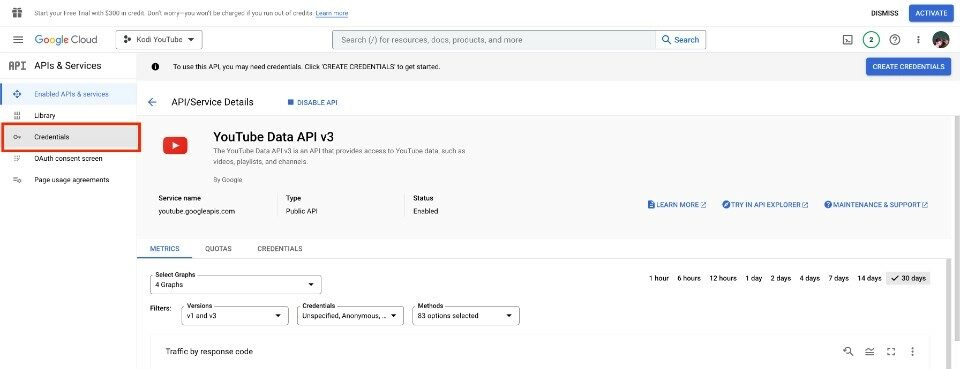Expand the Credentials filter dropdown
The image size is (960, 369).
click(351, 316)
